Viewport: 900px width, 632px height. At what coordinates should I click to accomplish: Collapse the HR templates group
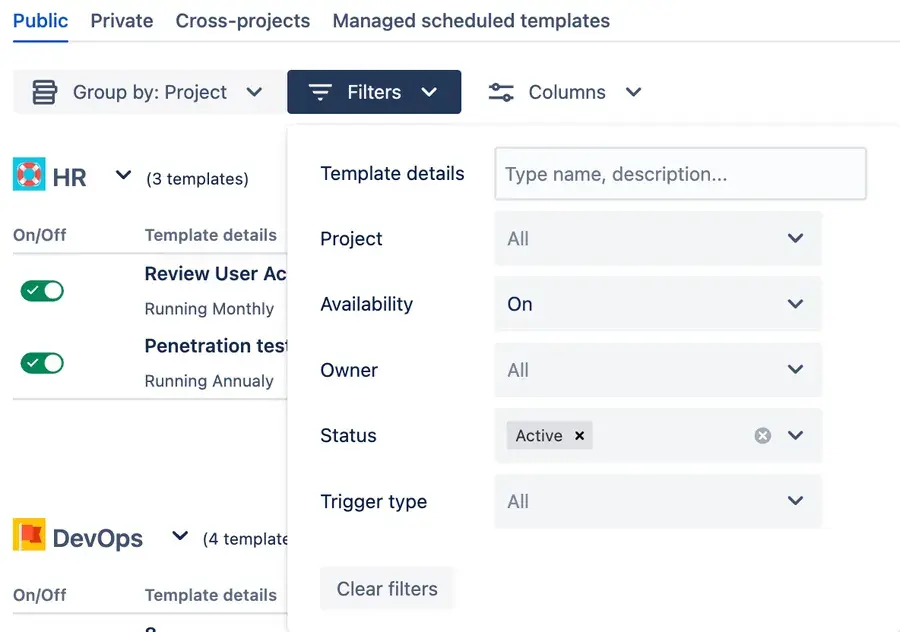(x=122, y=174)
